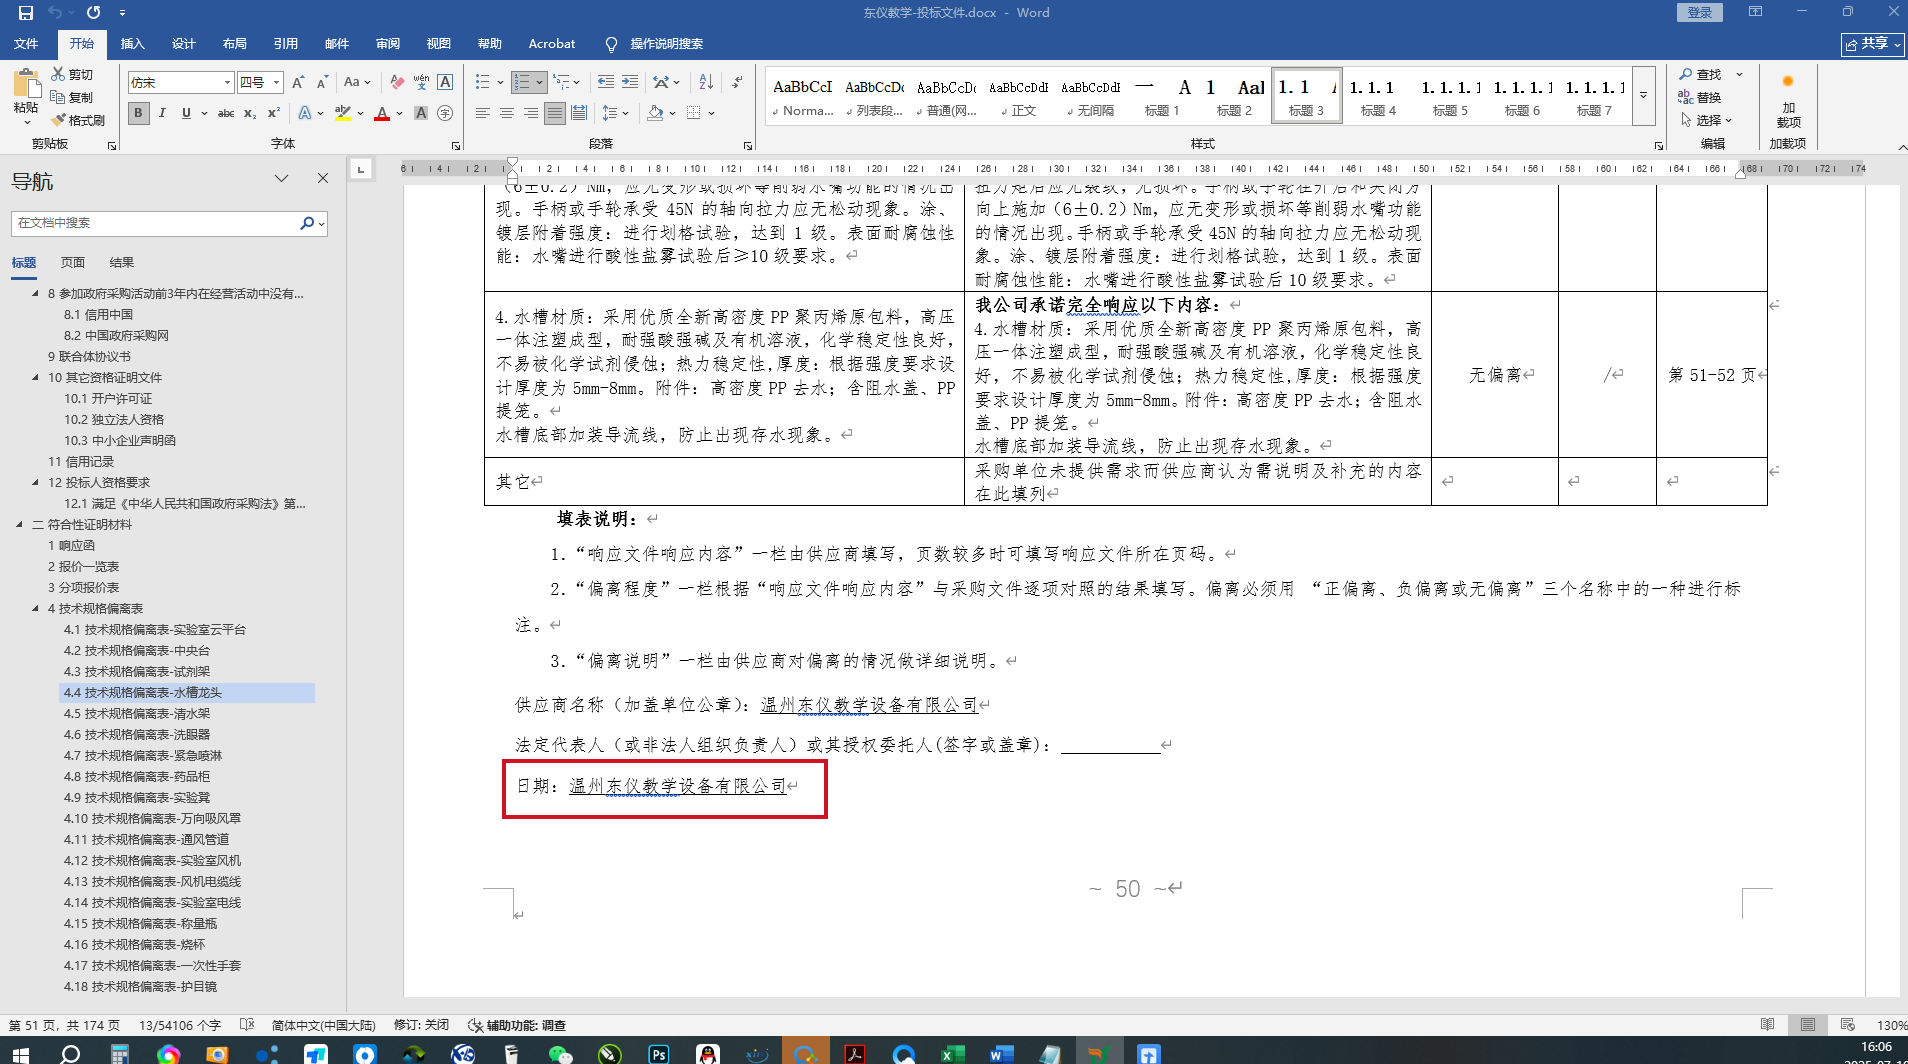
Task: Click the Replace (替换) button
Action: click(1701, 97)
